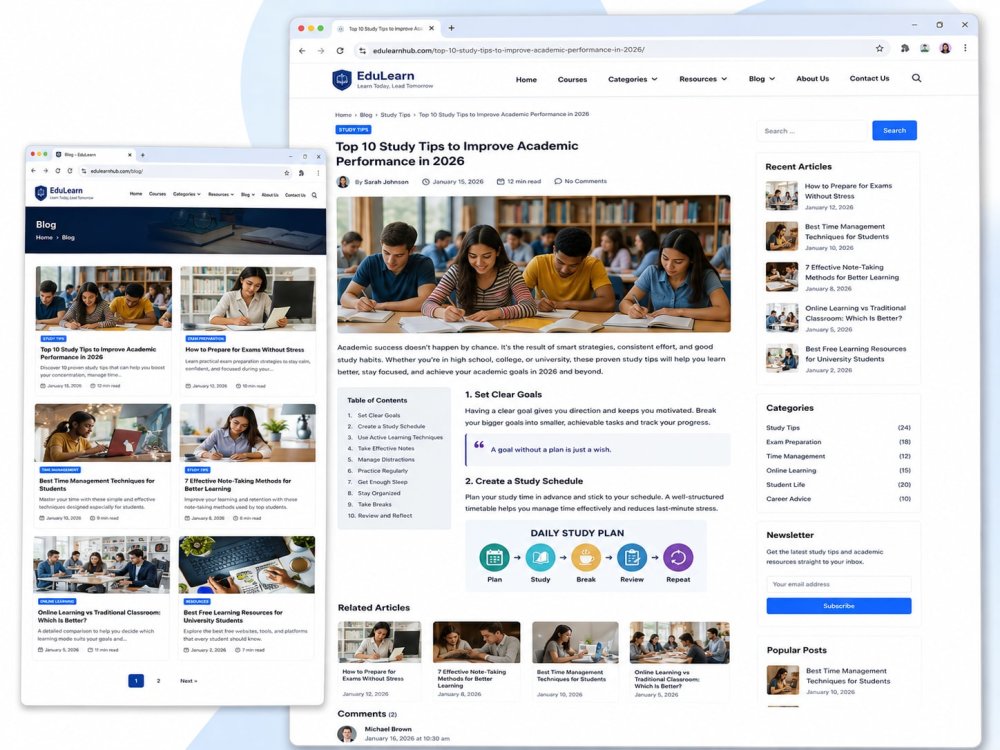Go forward in the large browser window
The image size is (1000, 750).
tap(321, 50)
